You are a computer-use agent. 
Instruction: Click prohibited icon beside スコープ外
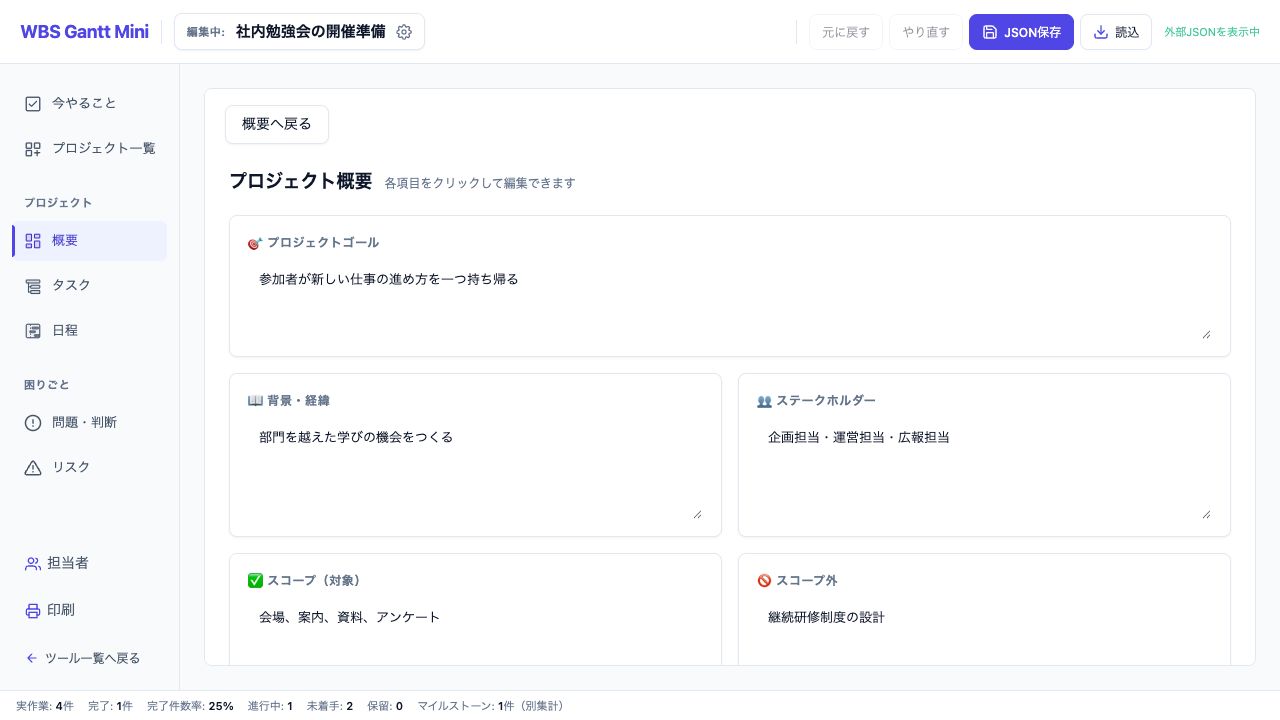pyautogui.click(x=764, y=581)
